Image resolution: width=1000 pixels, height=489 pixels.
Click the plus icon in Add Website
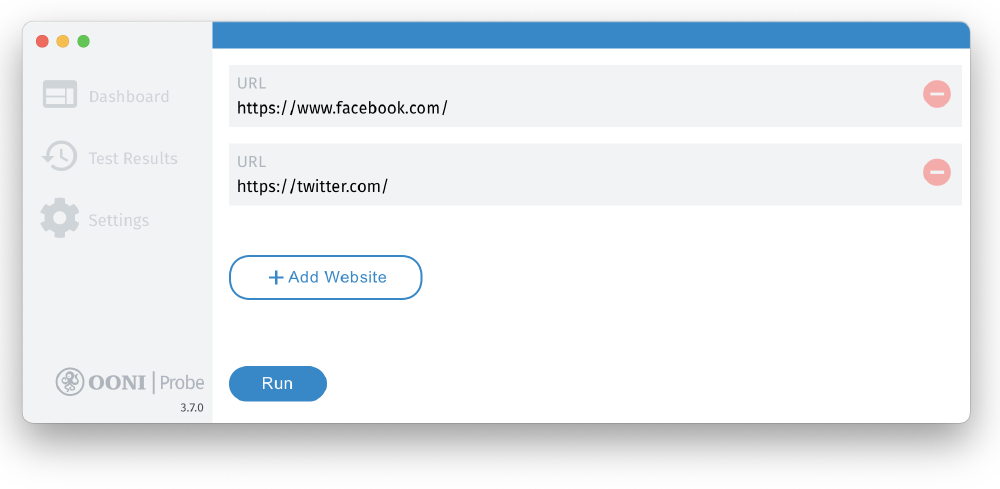[276, 278]
